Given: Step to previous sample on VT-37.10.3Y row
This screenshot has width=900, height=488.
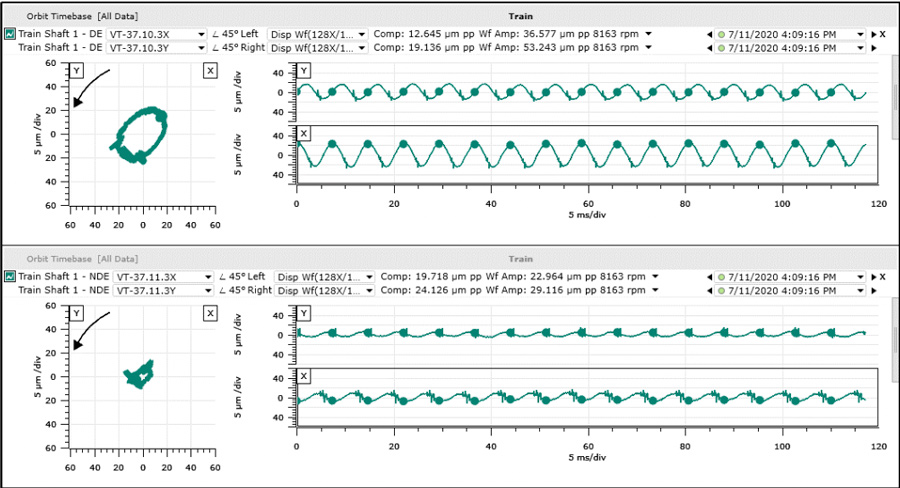Looking at the screenshot, I should click(x=709, y=48).
